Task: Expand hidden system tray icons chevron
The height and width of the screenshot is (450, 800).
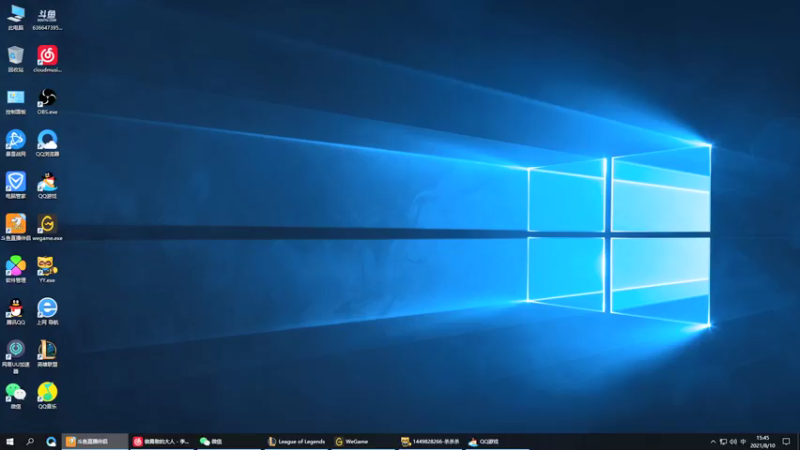Action: [x=713, y=442]
